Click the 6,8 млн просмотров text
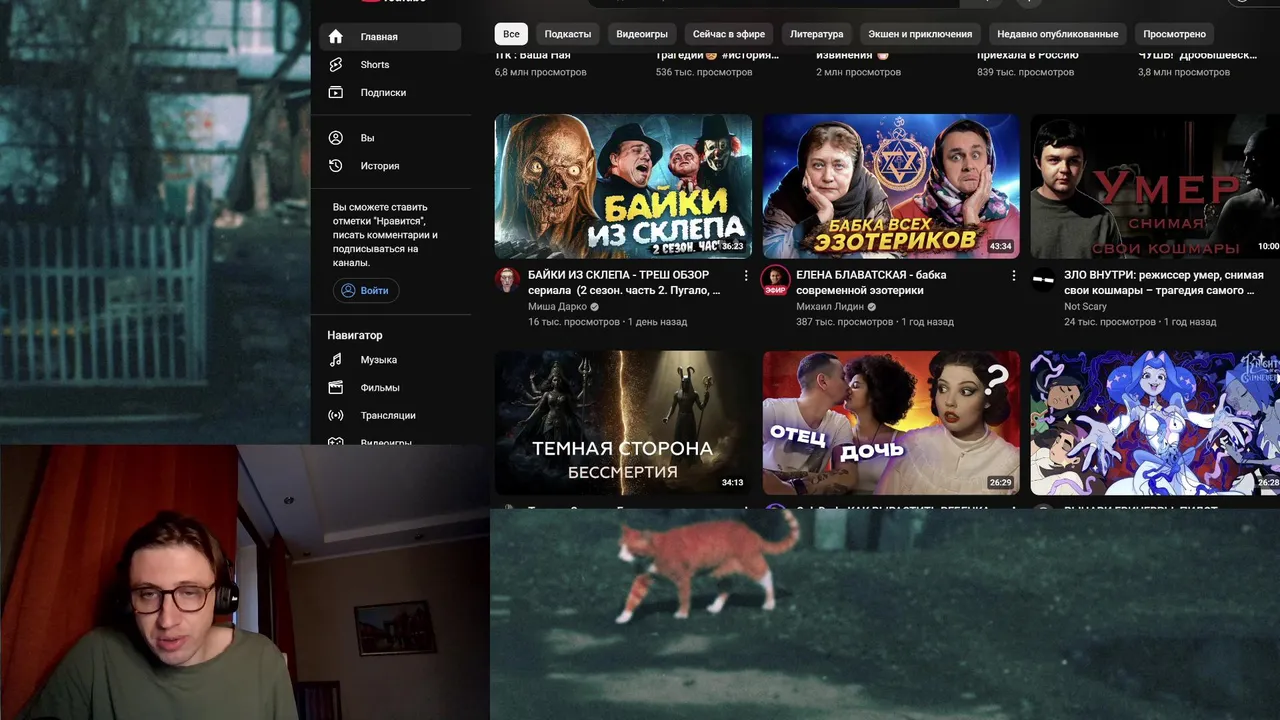The image size is (1280, 720). (x=541, y=72)
